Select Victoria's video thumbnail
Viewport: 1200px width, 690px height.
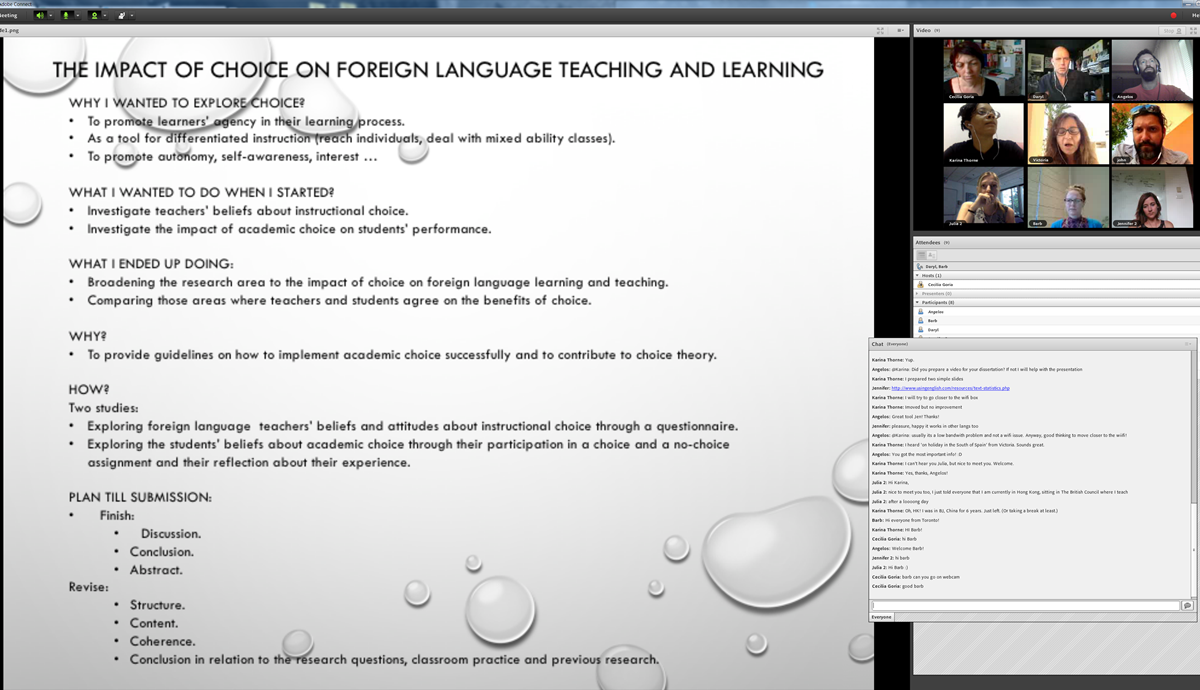1068,133
